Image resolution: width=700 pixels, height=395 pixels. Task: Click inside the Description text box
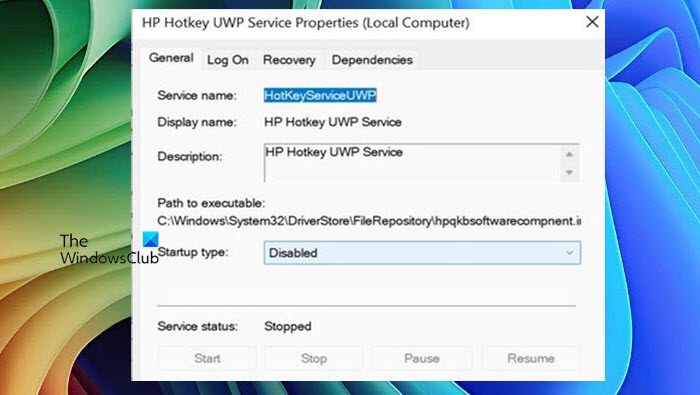412,163
